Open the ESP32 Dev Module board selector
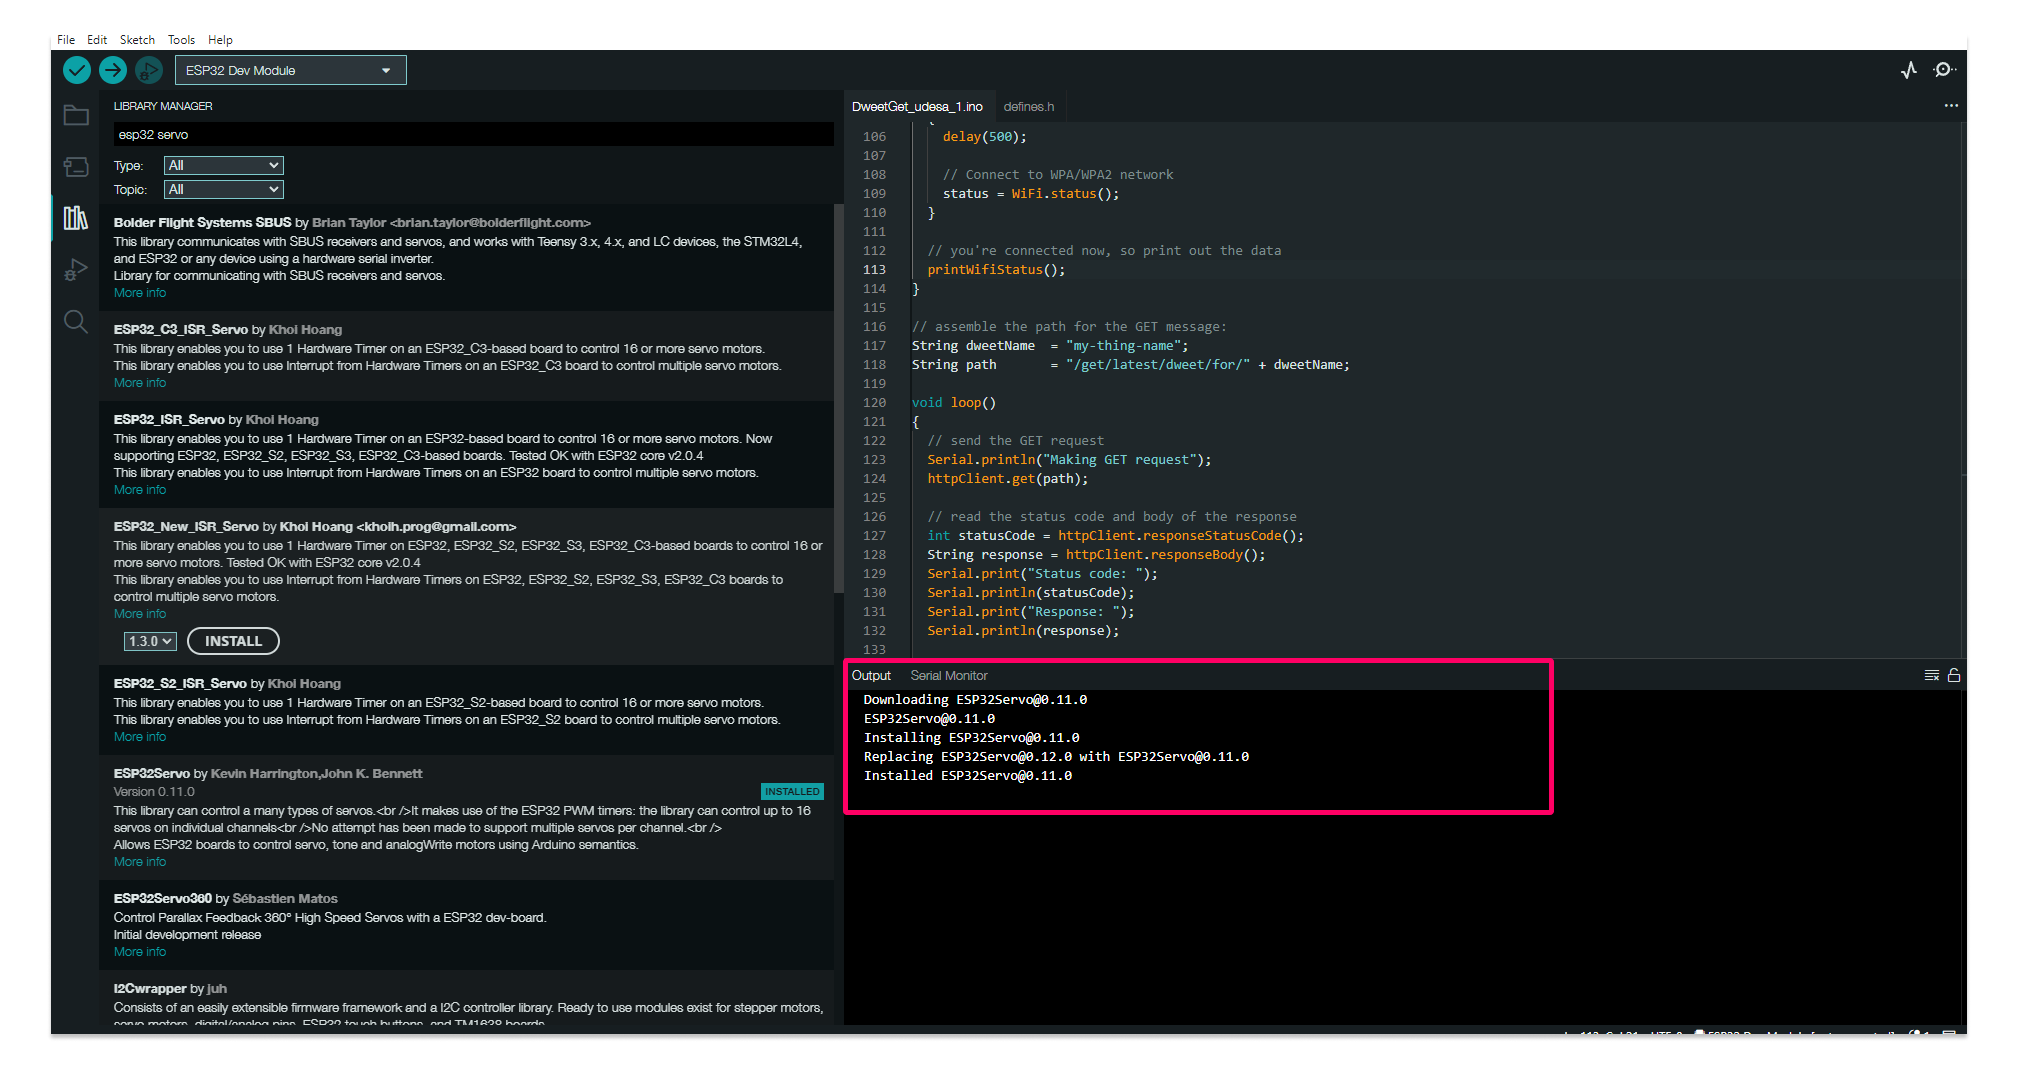The image size is (2018, 1068). (x=291, y=70)
